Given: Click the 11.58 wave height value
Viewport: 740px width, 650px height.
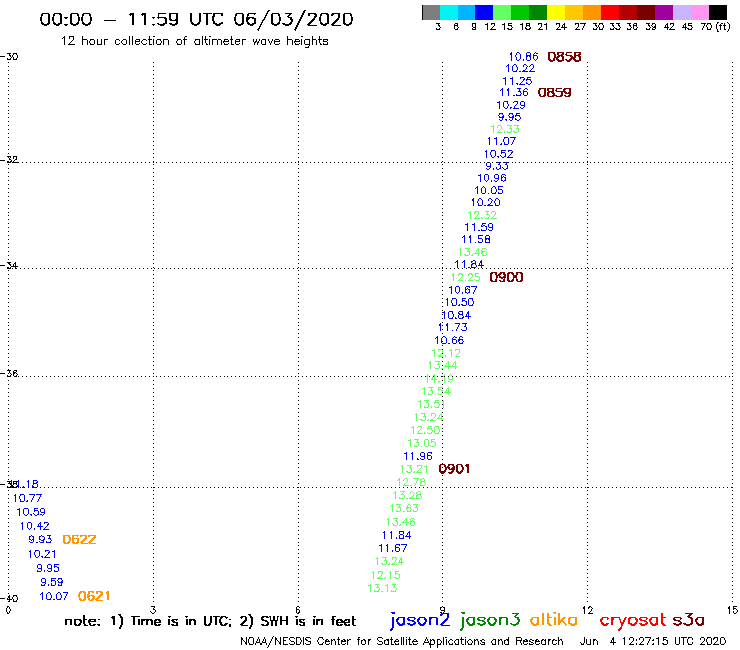Looking at the screenshot, I should (476, 239).
